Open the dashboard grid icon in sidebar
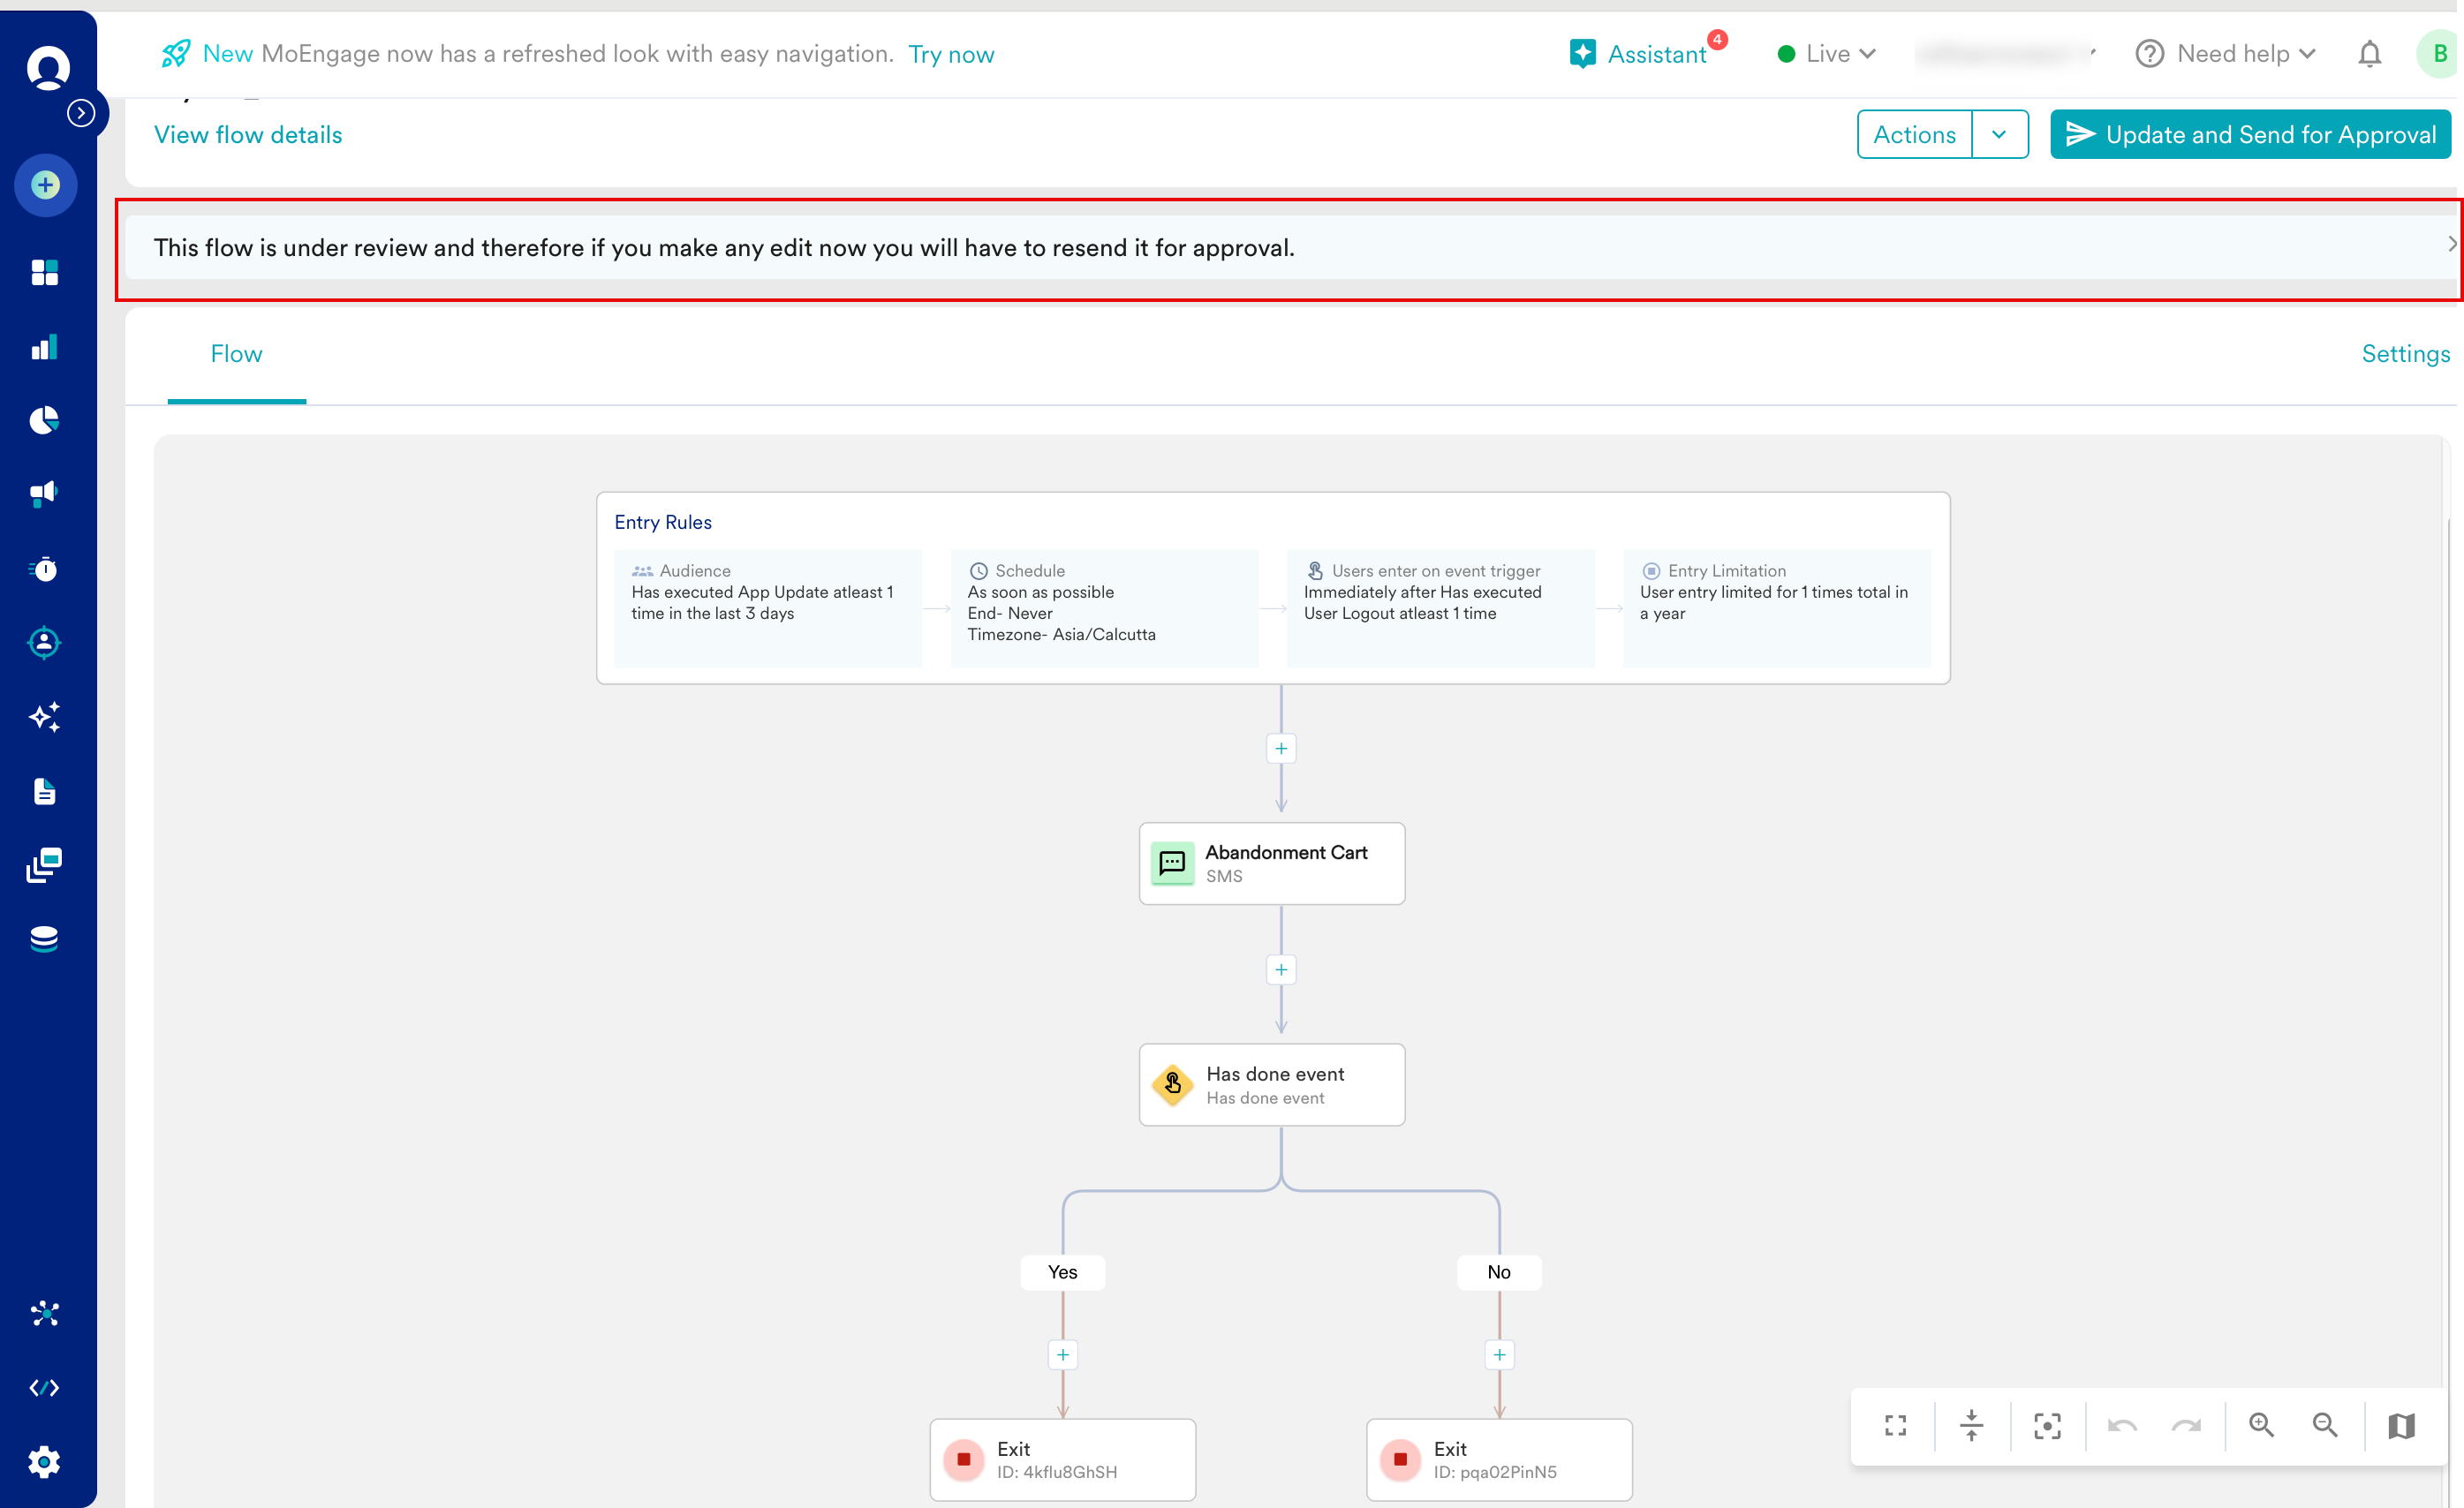 pyautogui.click(x=45, y=272)
